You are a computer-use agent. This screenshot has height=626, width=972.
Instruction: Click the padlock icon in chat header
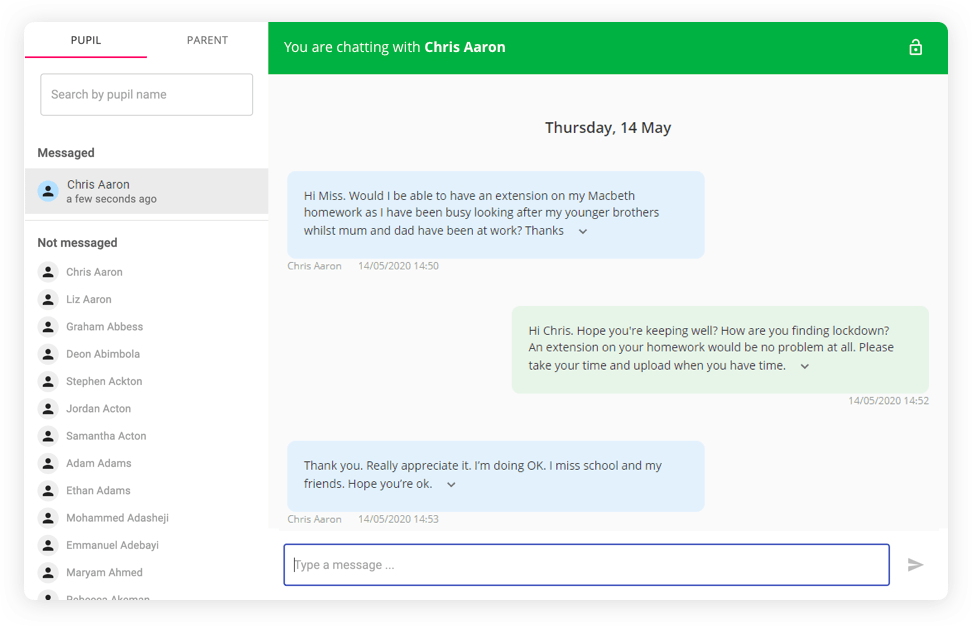(x=915, y=48)
